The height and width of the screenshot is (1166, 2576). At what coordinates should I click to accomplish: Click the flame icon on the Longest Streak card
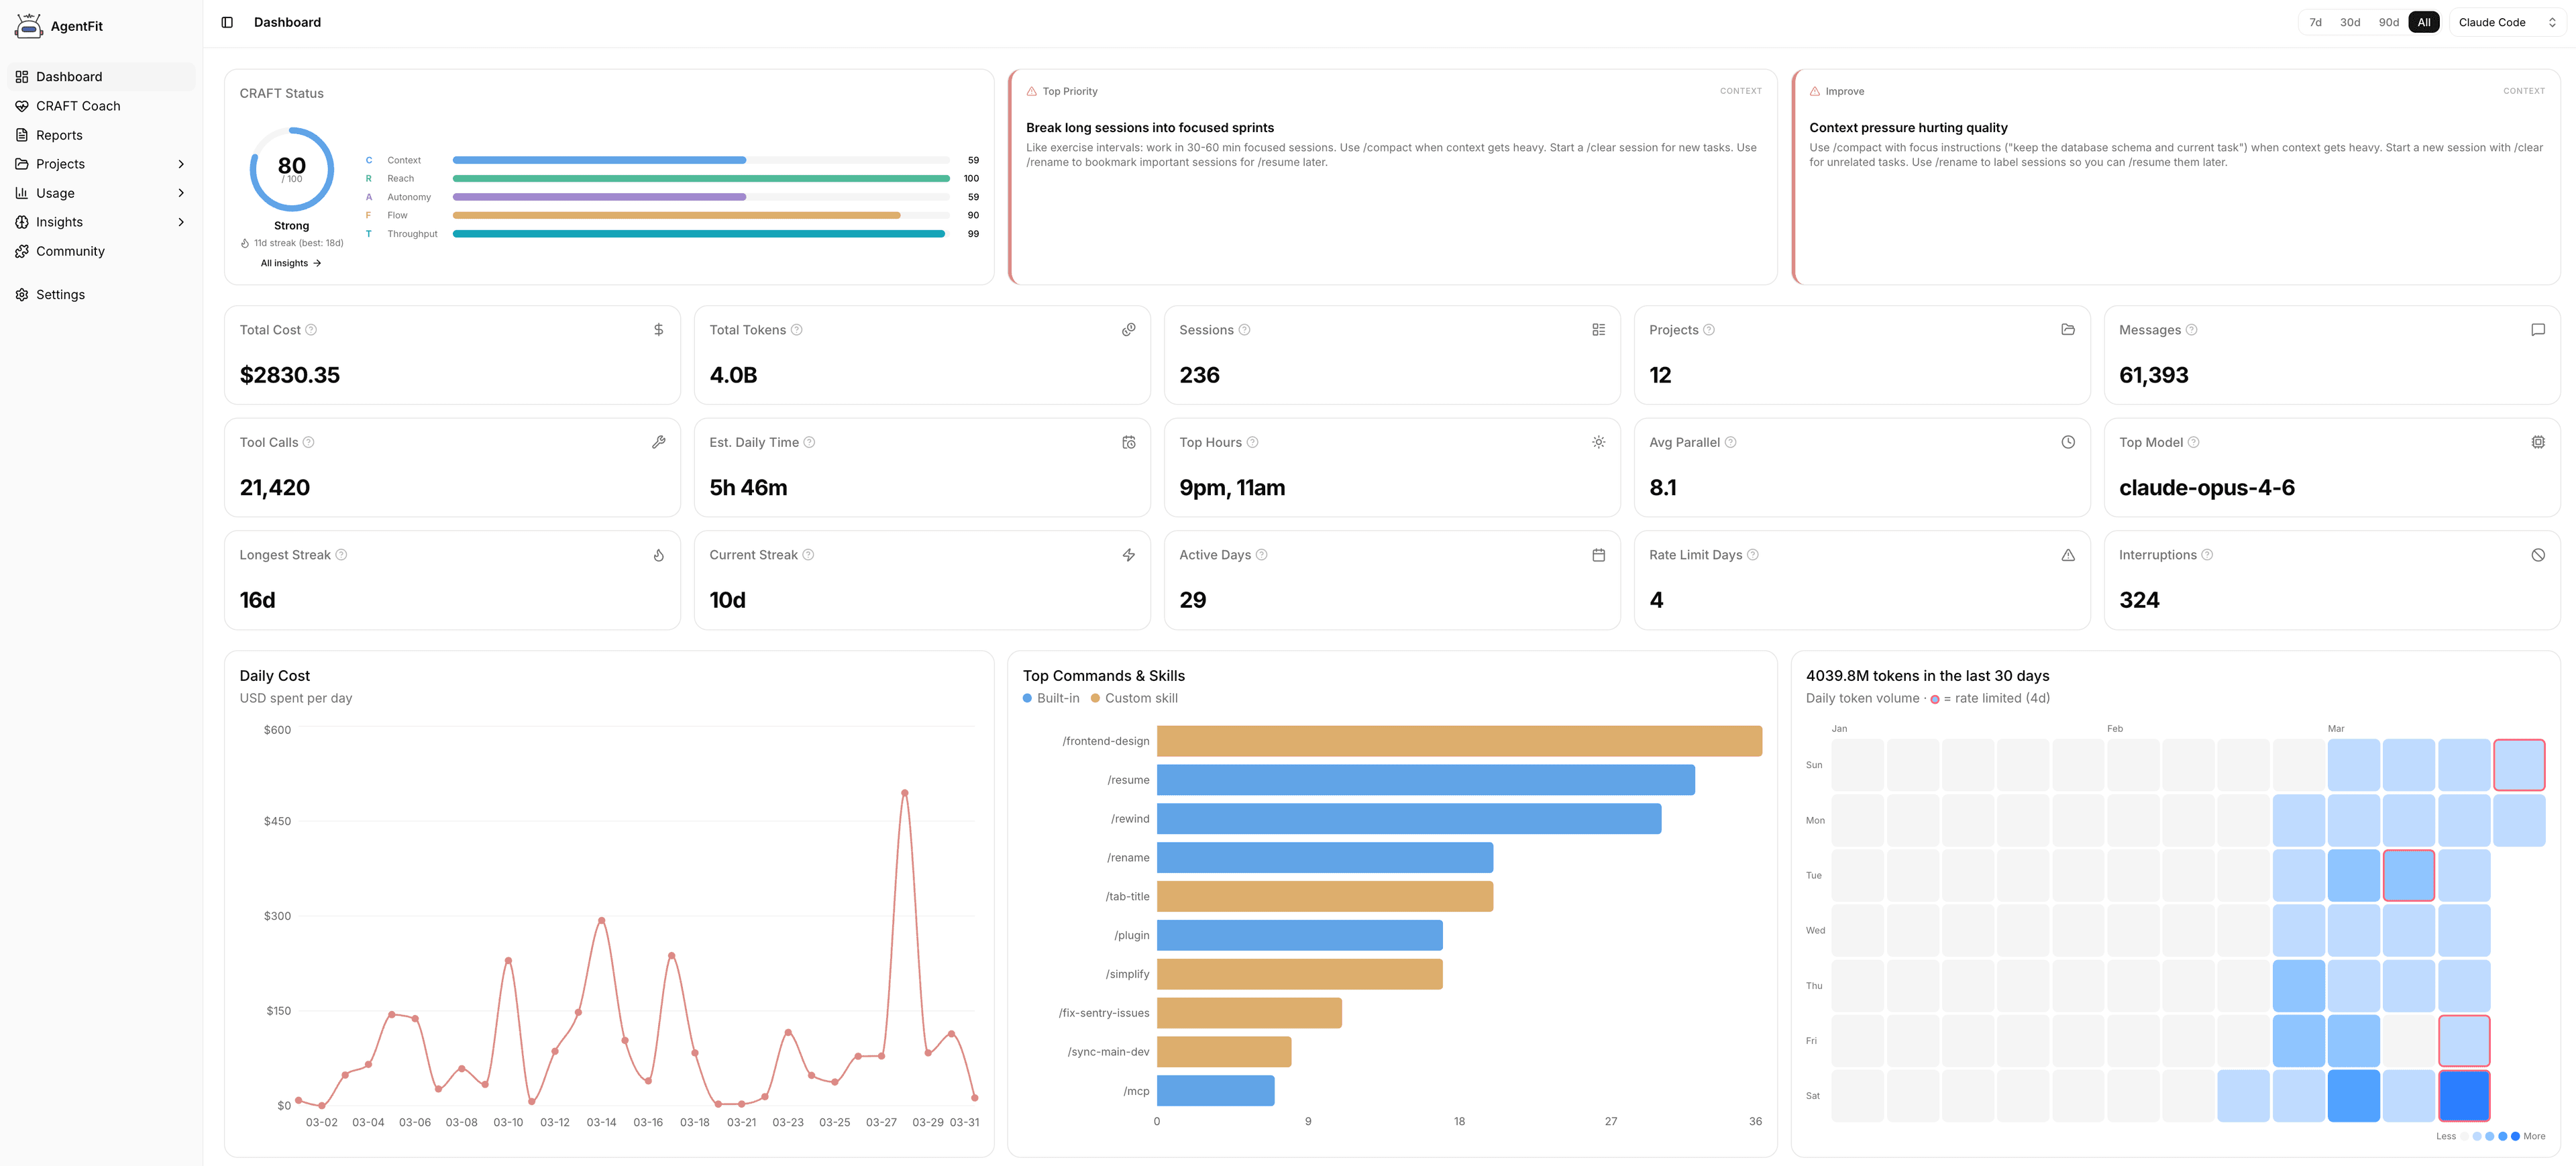click(x=659, y=554)
